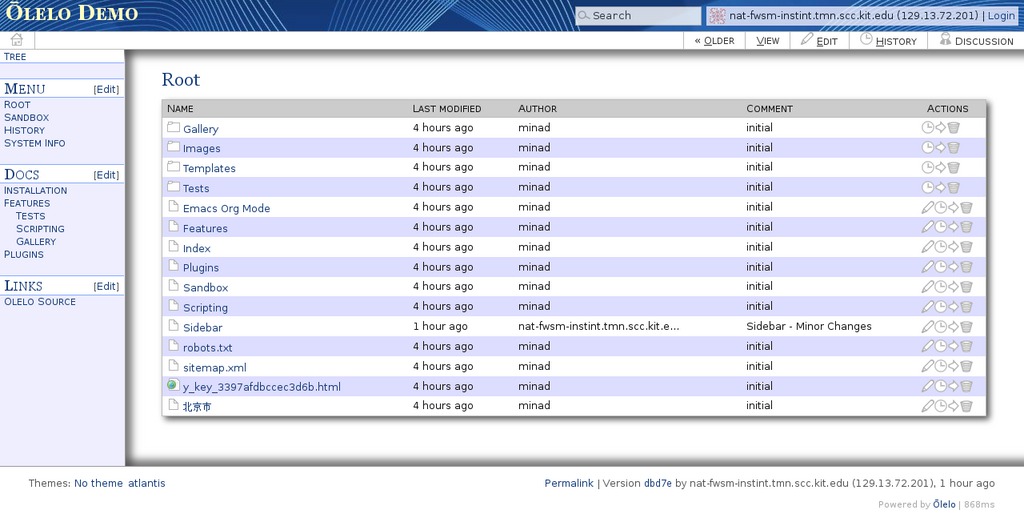1024x522 pixels.
Task: Click the Edit link beside Docs heading
Action: coord(106,175)
